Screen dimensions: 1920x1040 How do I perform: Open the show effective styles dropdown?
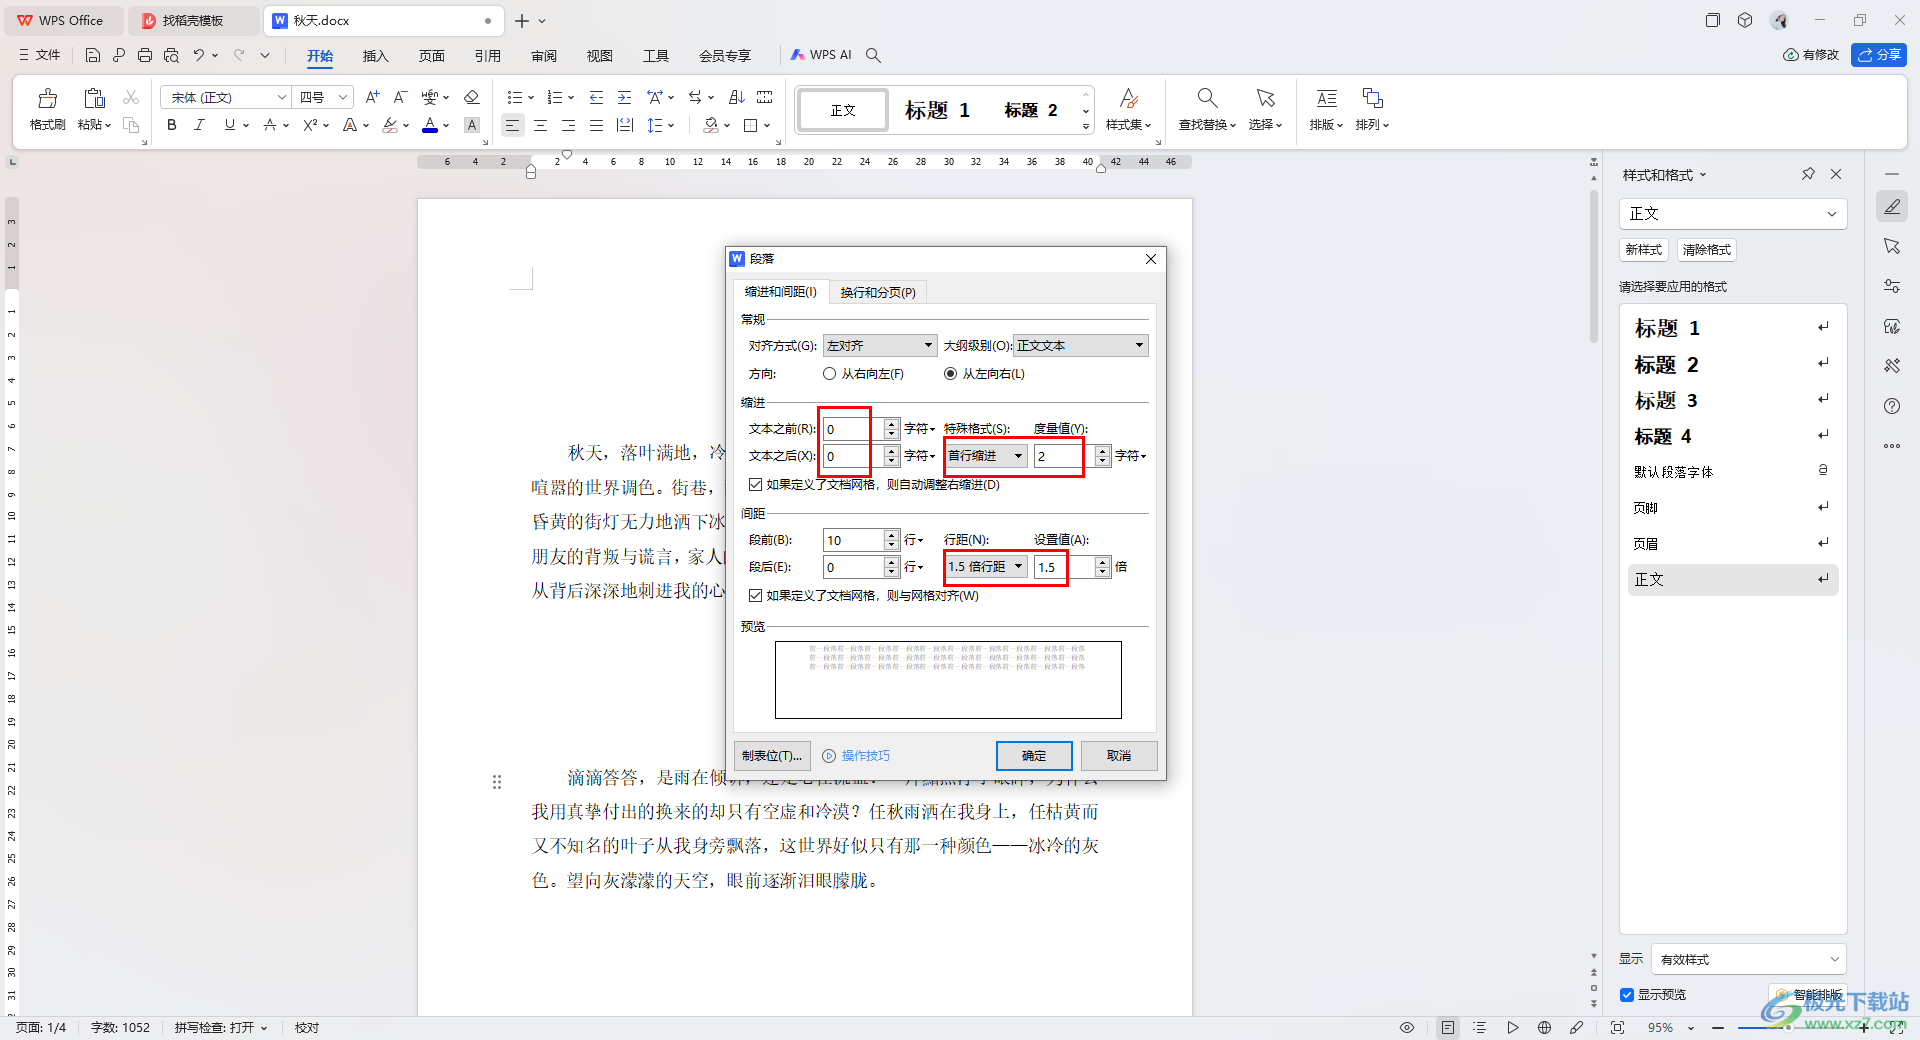click(1749, 959)
